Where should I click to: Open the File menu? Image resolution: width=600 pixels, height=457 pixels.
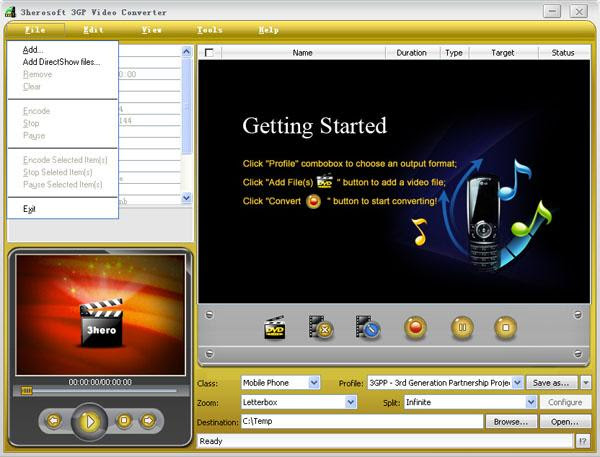click(35, 30)
